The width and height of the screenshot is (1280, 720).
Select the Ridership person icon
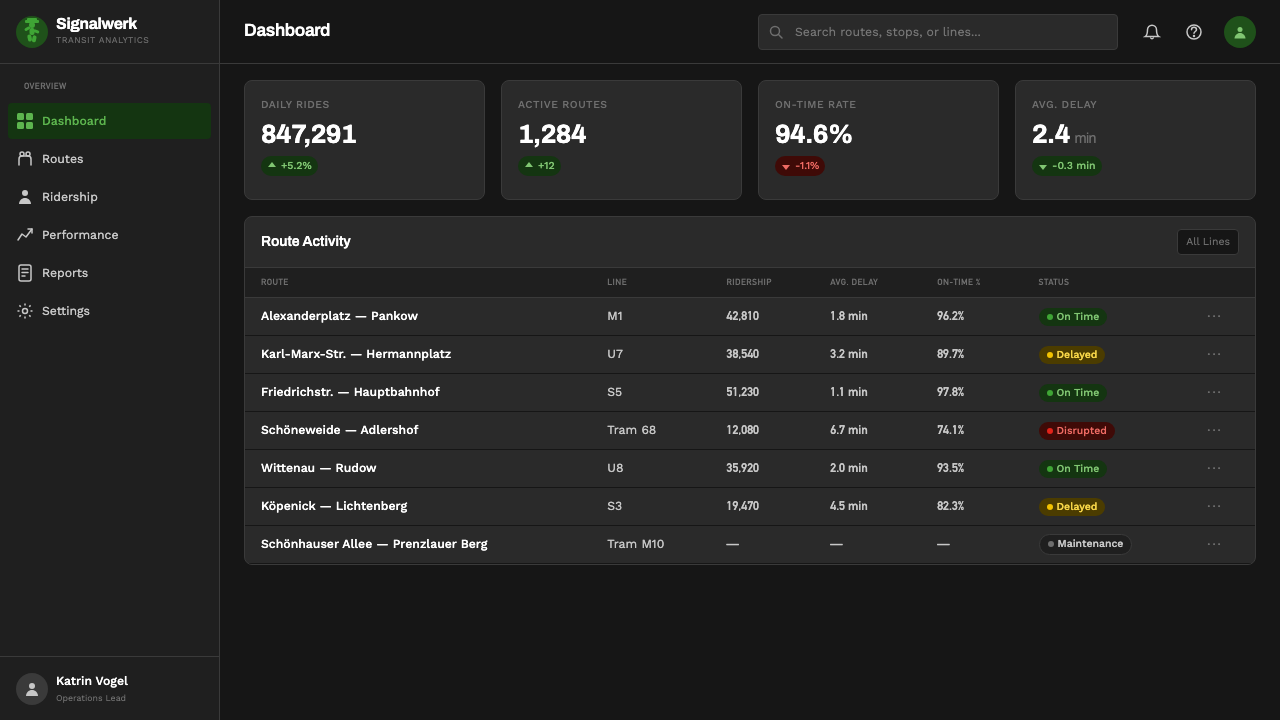click(x=25, y=197)
